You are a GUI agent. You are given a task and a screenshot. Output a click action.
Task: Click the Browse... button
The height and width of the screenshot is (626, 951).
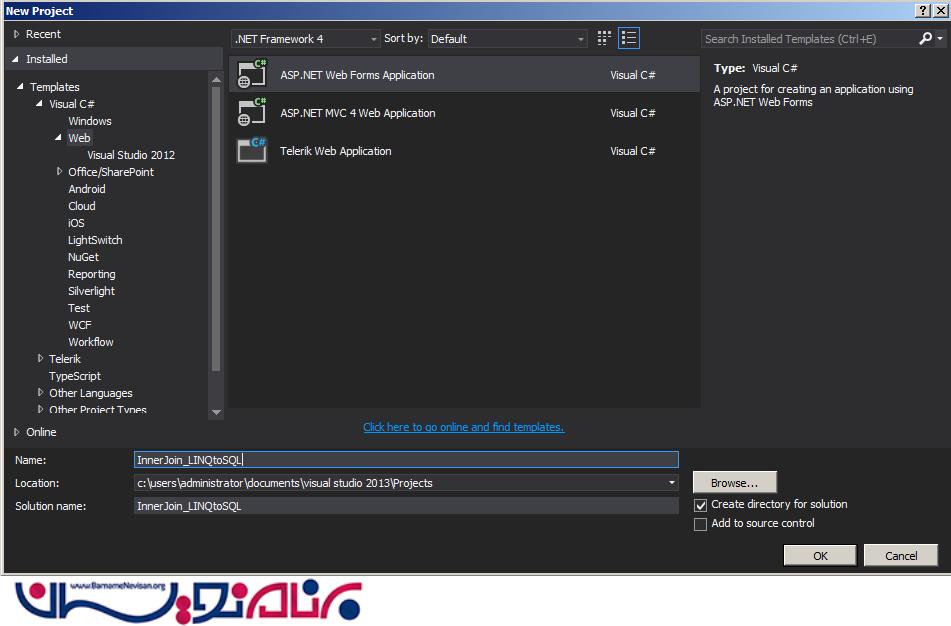pos(734,483)
